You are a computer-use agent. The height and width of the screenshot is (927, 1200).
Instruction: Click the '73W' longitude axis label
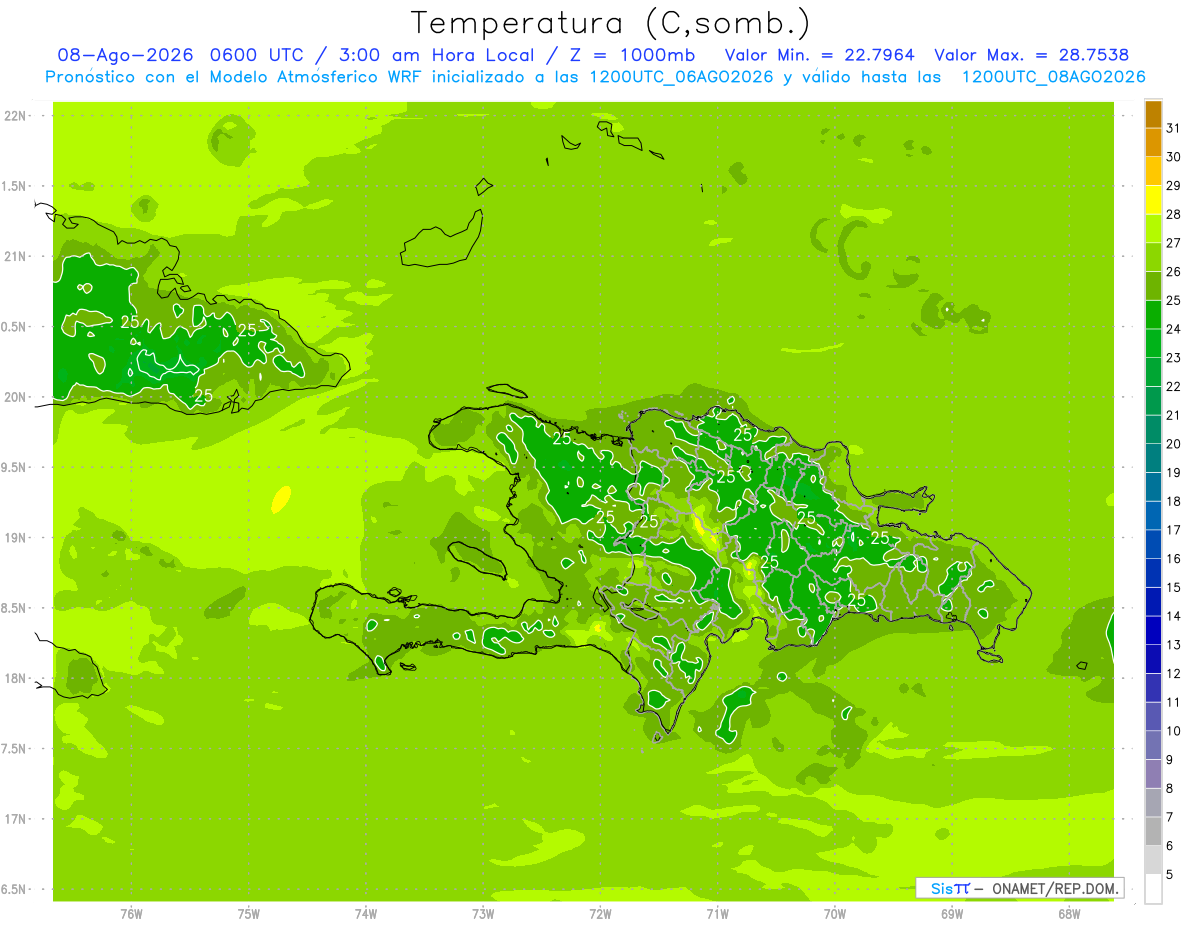483,913
